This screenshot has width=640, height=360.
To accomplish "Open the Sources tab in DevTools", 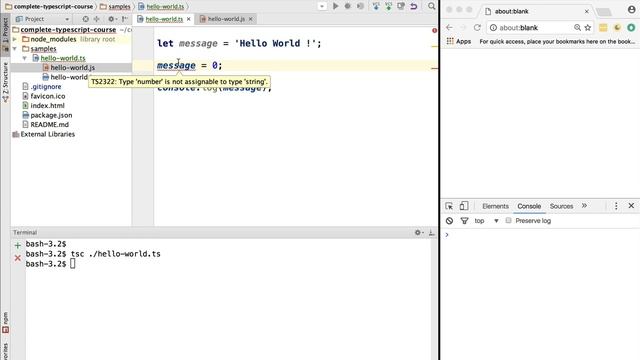I will tap(561, 207).
